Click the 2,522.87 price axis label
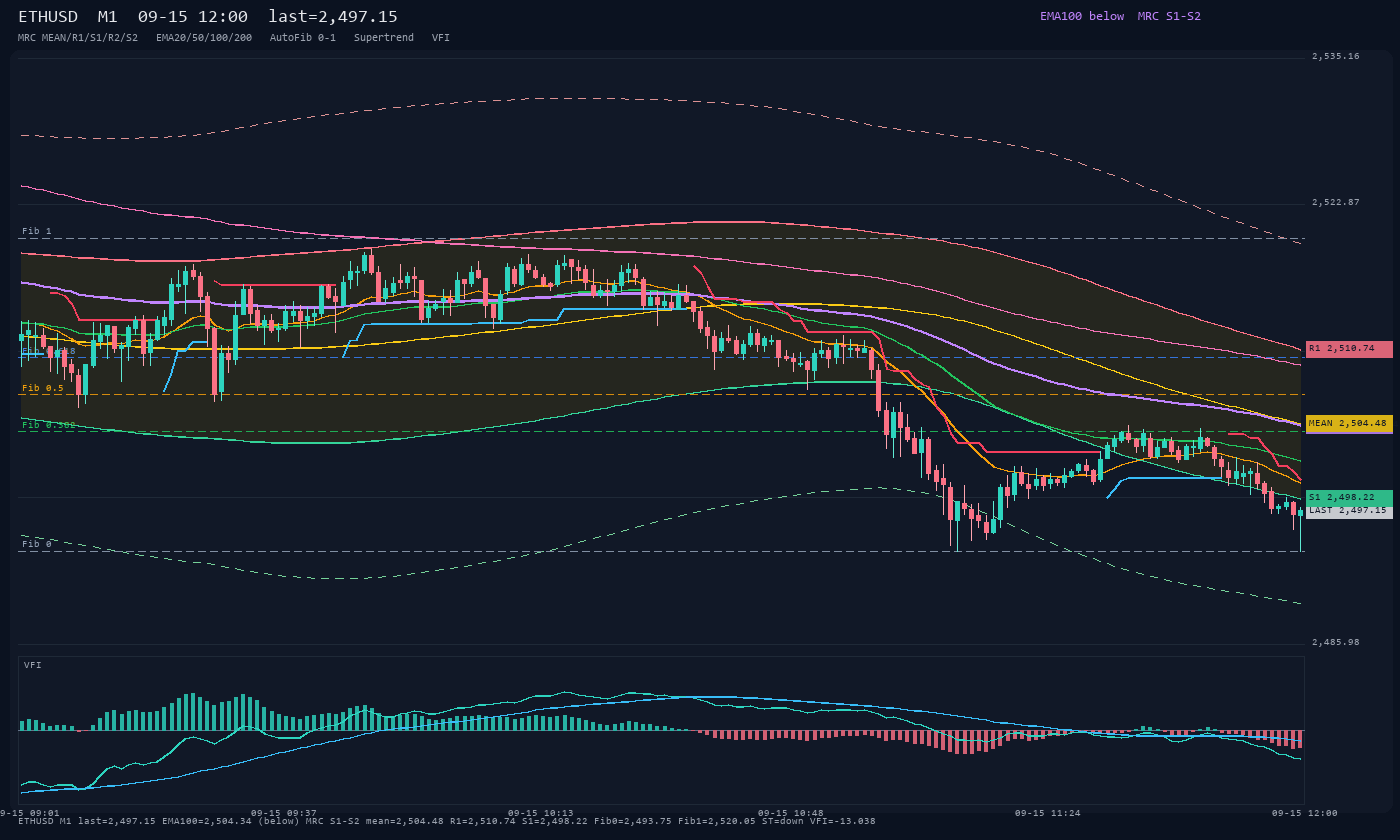Viewport: 1400px width, 840px height. pos(1336,202)
